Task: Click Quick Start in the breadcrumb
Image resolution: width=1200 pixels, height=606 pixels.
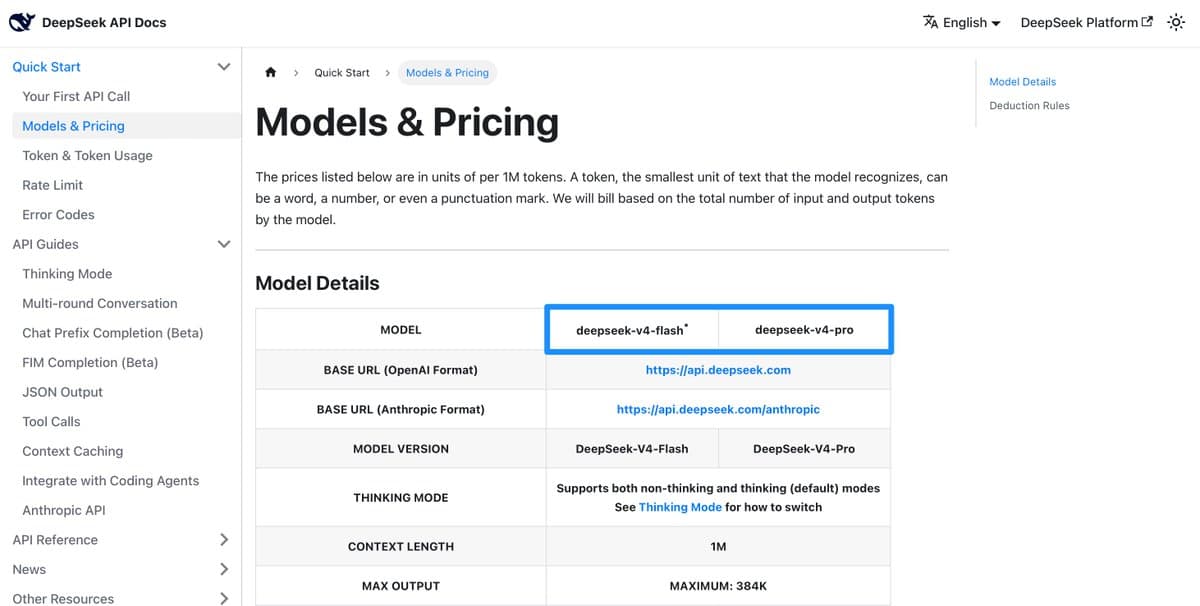Action: 341,72
